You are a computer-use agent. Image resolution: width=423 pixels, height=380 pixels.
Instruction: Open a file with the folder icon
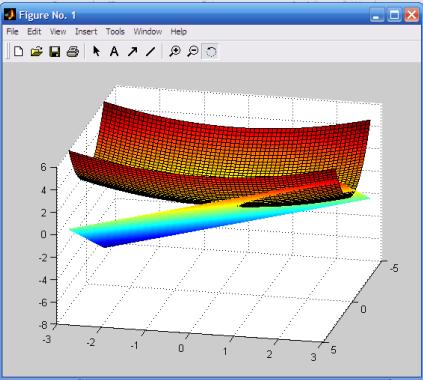point(37,52)
